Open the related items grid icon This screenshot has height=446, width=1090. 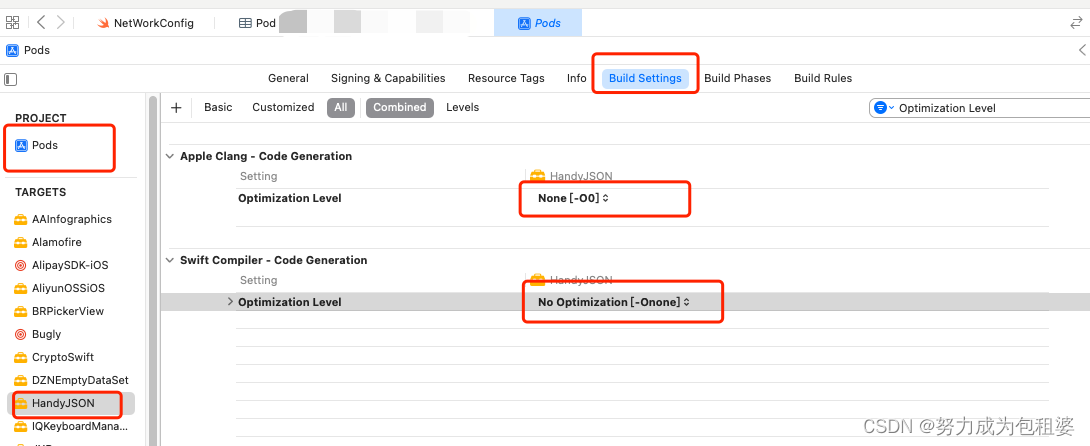point(13,22)
